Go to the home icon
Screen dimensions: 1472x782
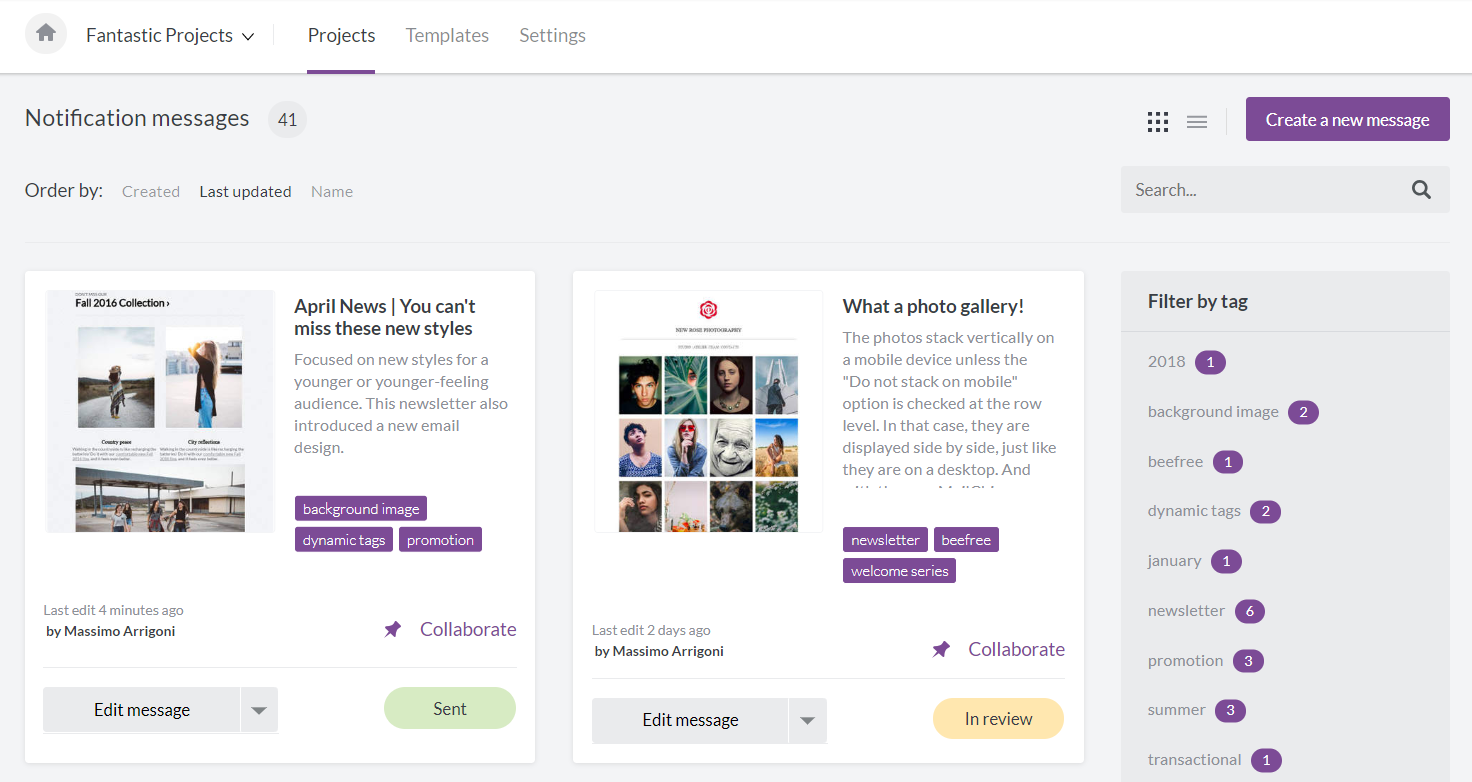46,34
